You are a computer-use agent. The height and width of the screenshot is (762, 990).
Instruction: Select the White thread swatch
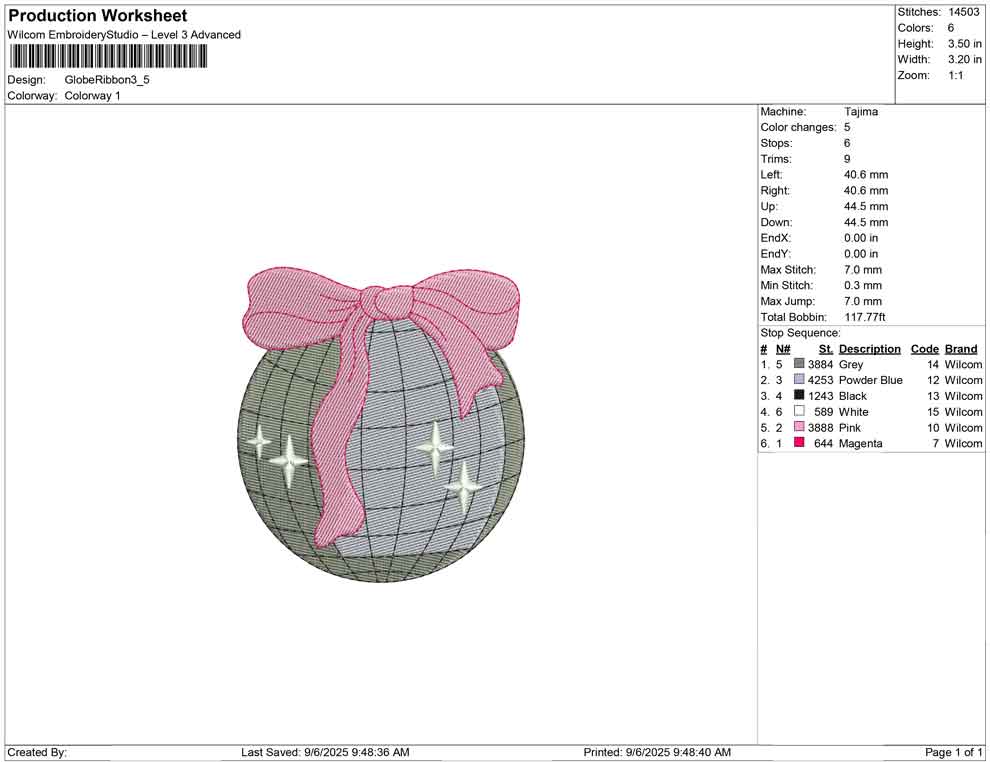point(799,412)
